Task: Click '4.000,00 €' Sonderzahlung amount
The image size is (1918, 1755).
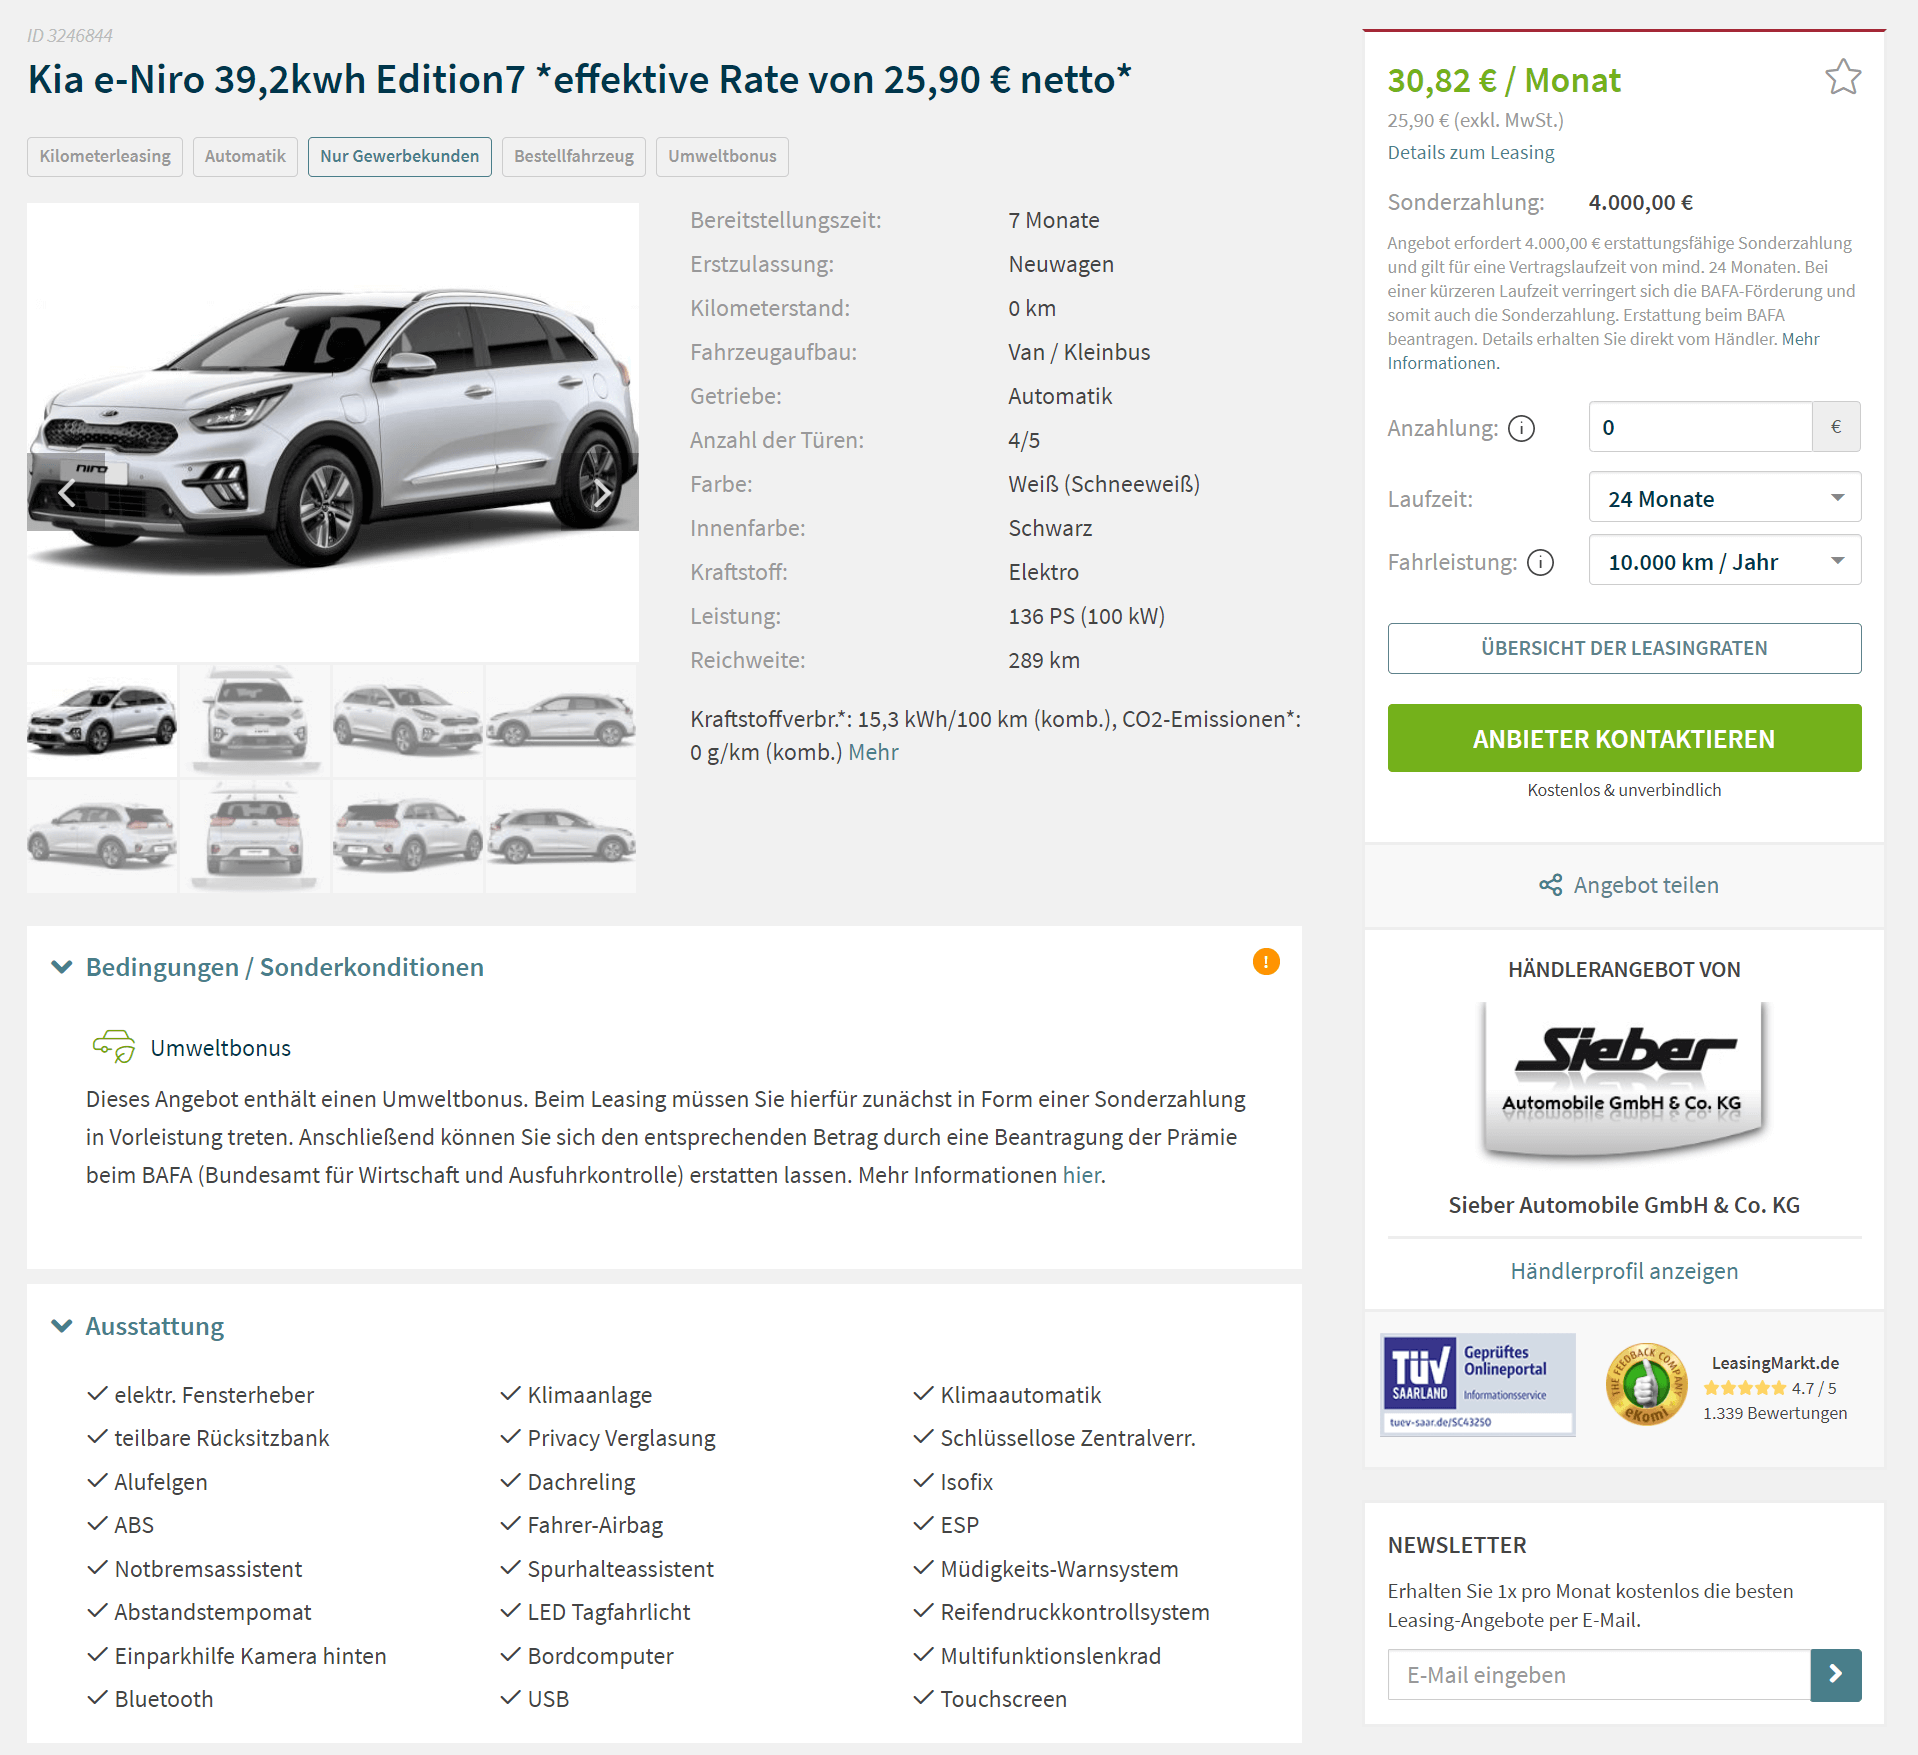Action: pos(1641,202)
